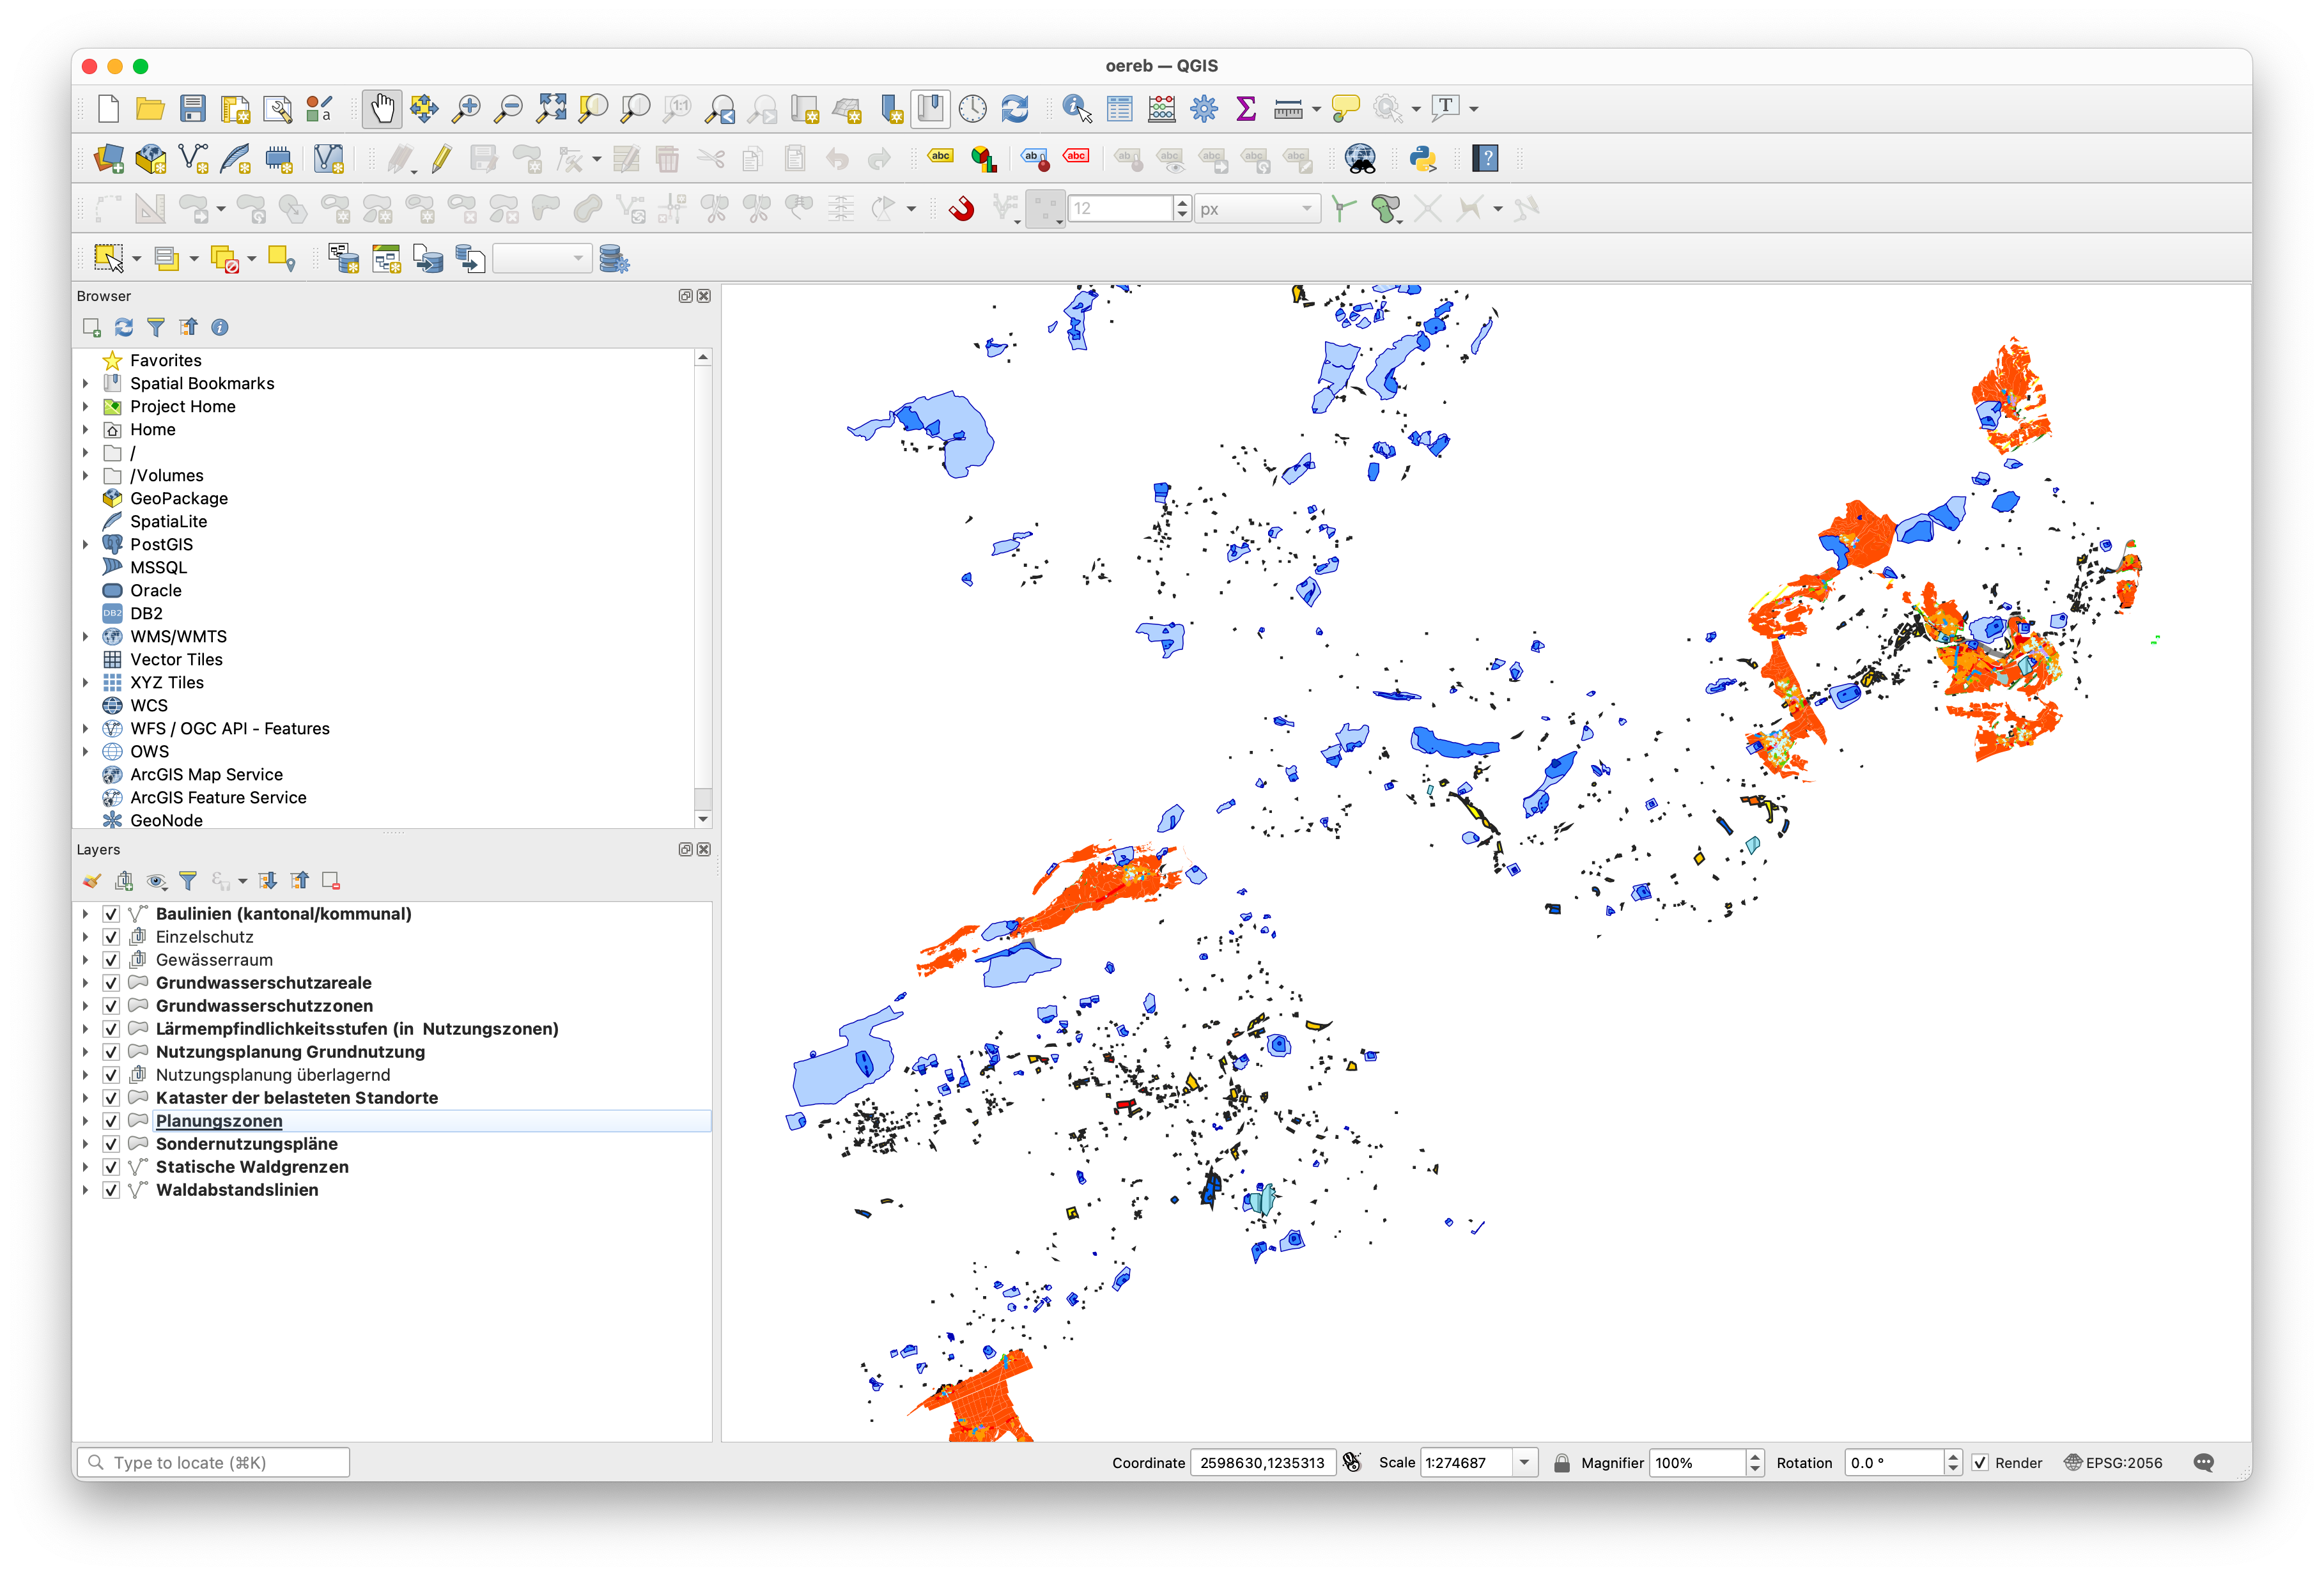This screenshot has width=2324, height=1576.
Task: Open the Processing Toolbox gear icon
Action: click(x=1204, y=108)
